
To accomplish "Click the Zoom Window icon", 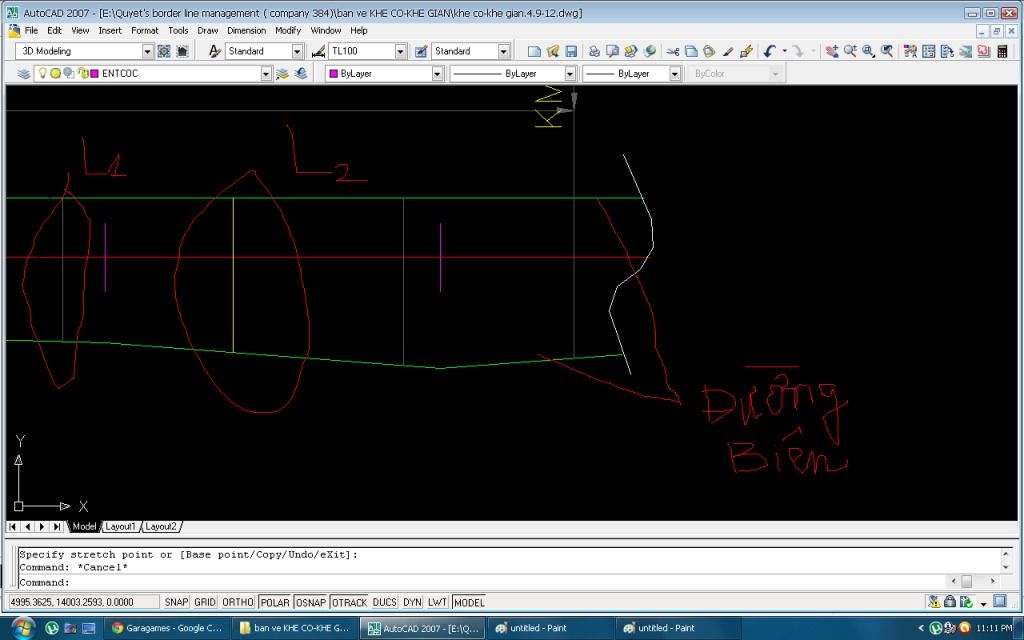I will click(868, 51).
